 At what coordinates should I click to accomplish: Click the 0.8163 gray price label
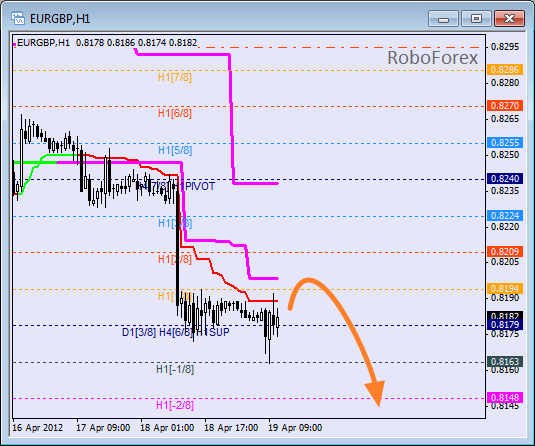[x=505, y=361]
